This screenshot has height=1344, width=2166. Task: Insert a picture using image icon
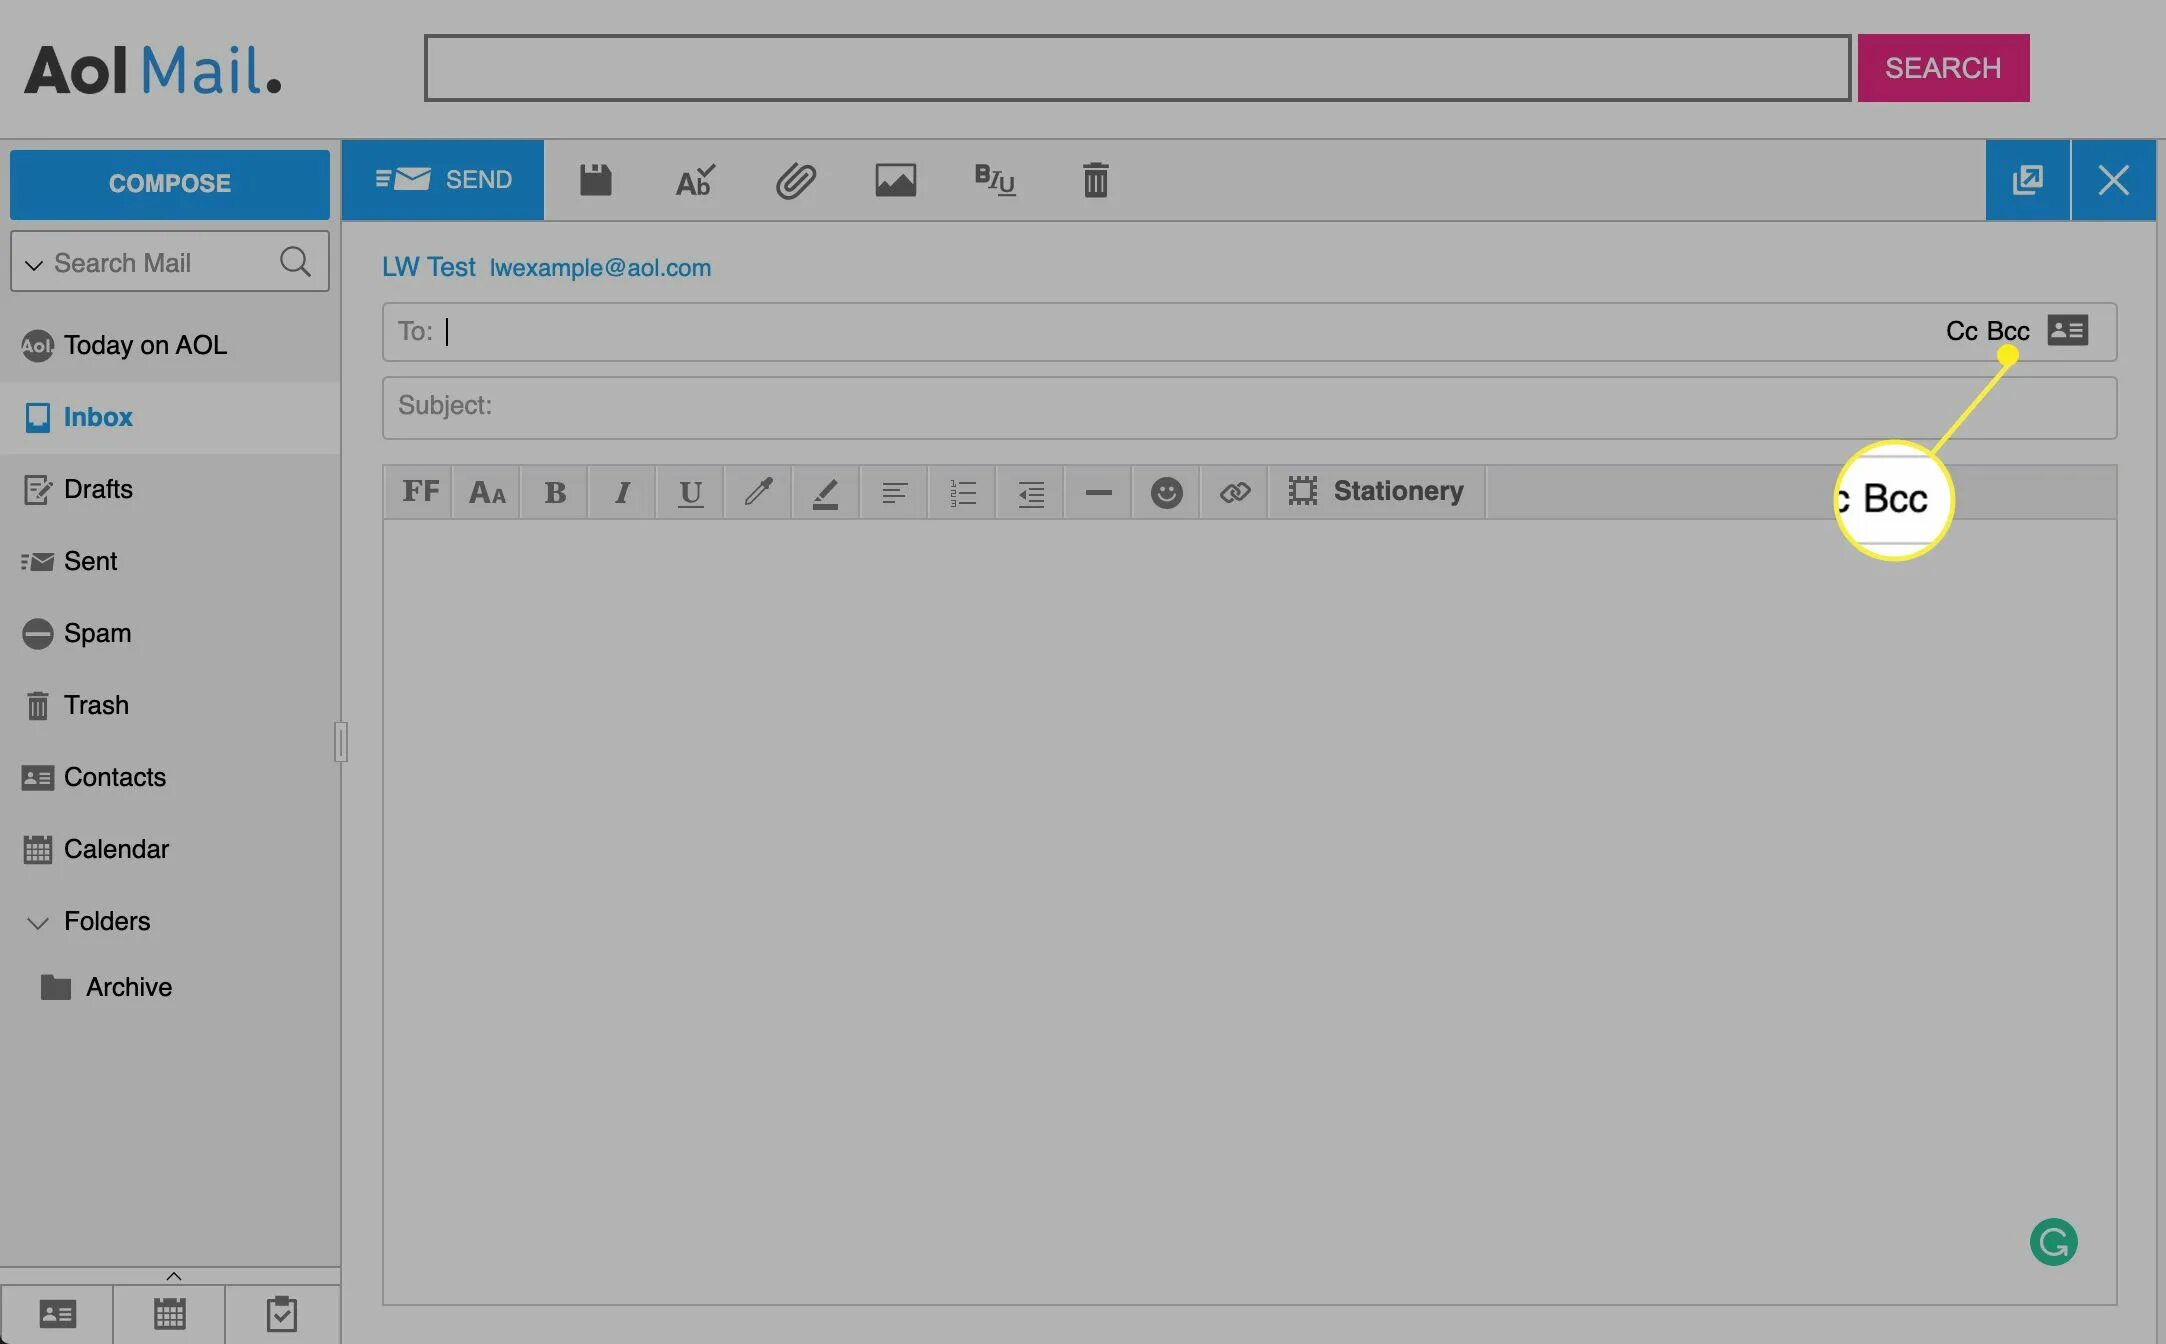[x=895, y=181]
